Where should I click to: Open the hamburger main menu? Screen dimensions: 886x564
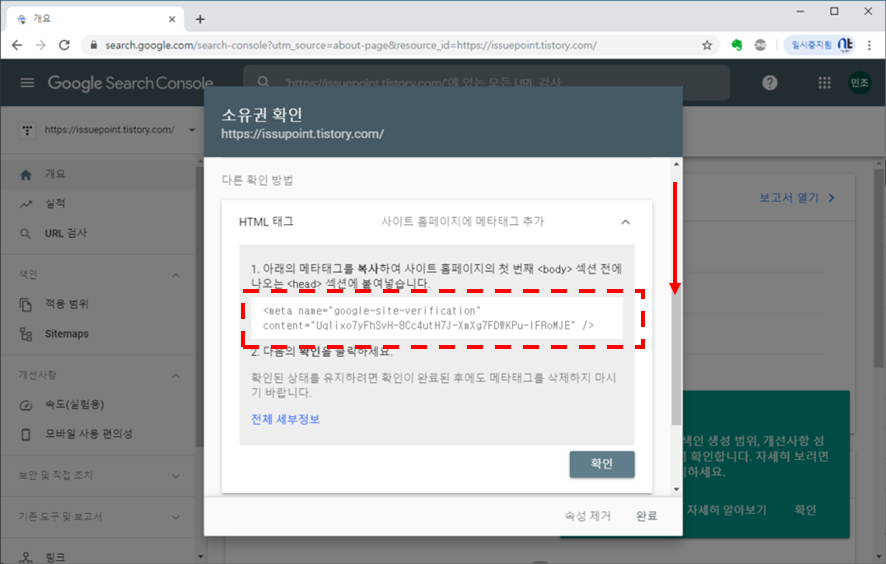click(x=27, y=83)
